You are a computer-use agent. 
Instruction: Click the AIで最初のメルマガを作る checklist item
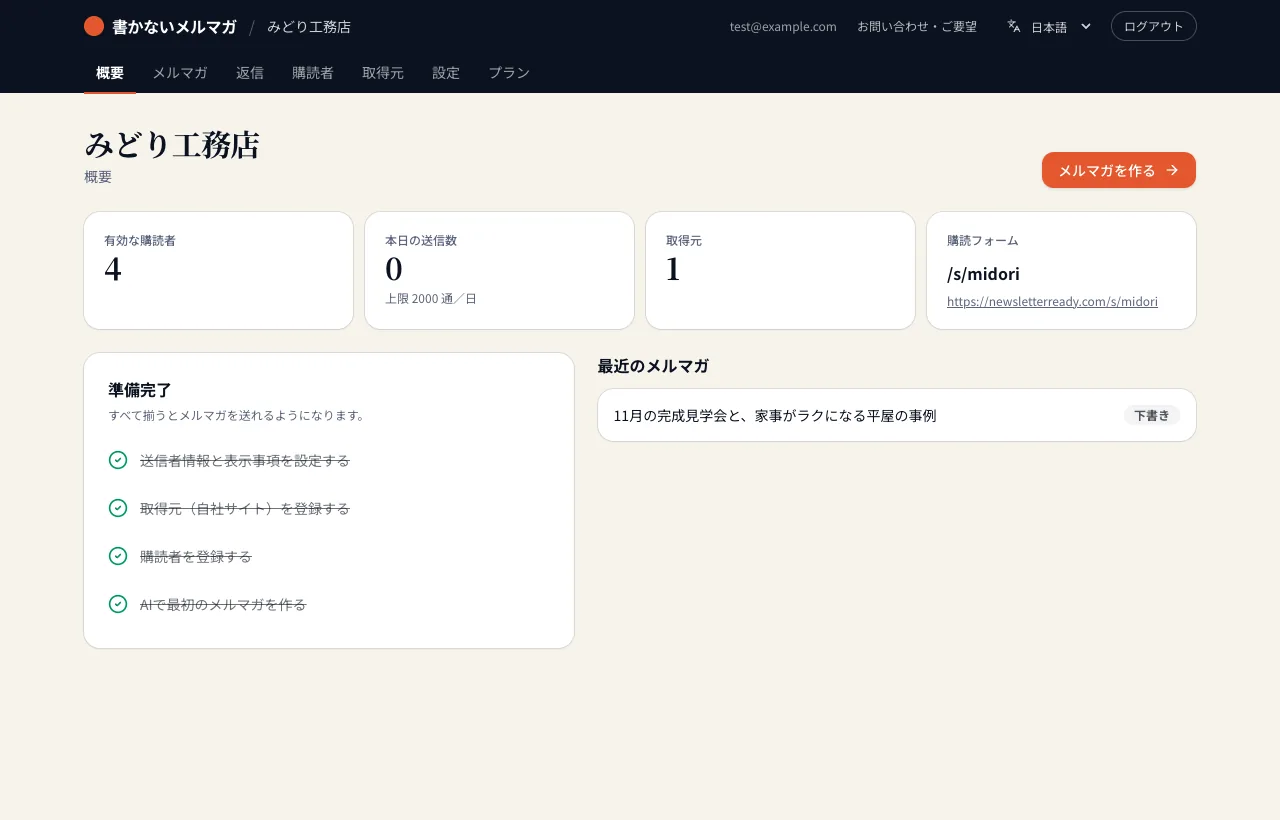223,604
